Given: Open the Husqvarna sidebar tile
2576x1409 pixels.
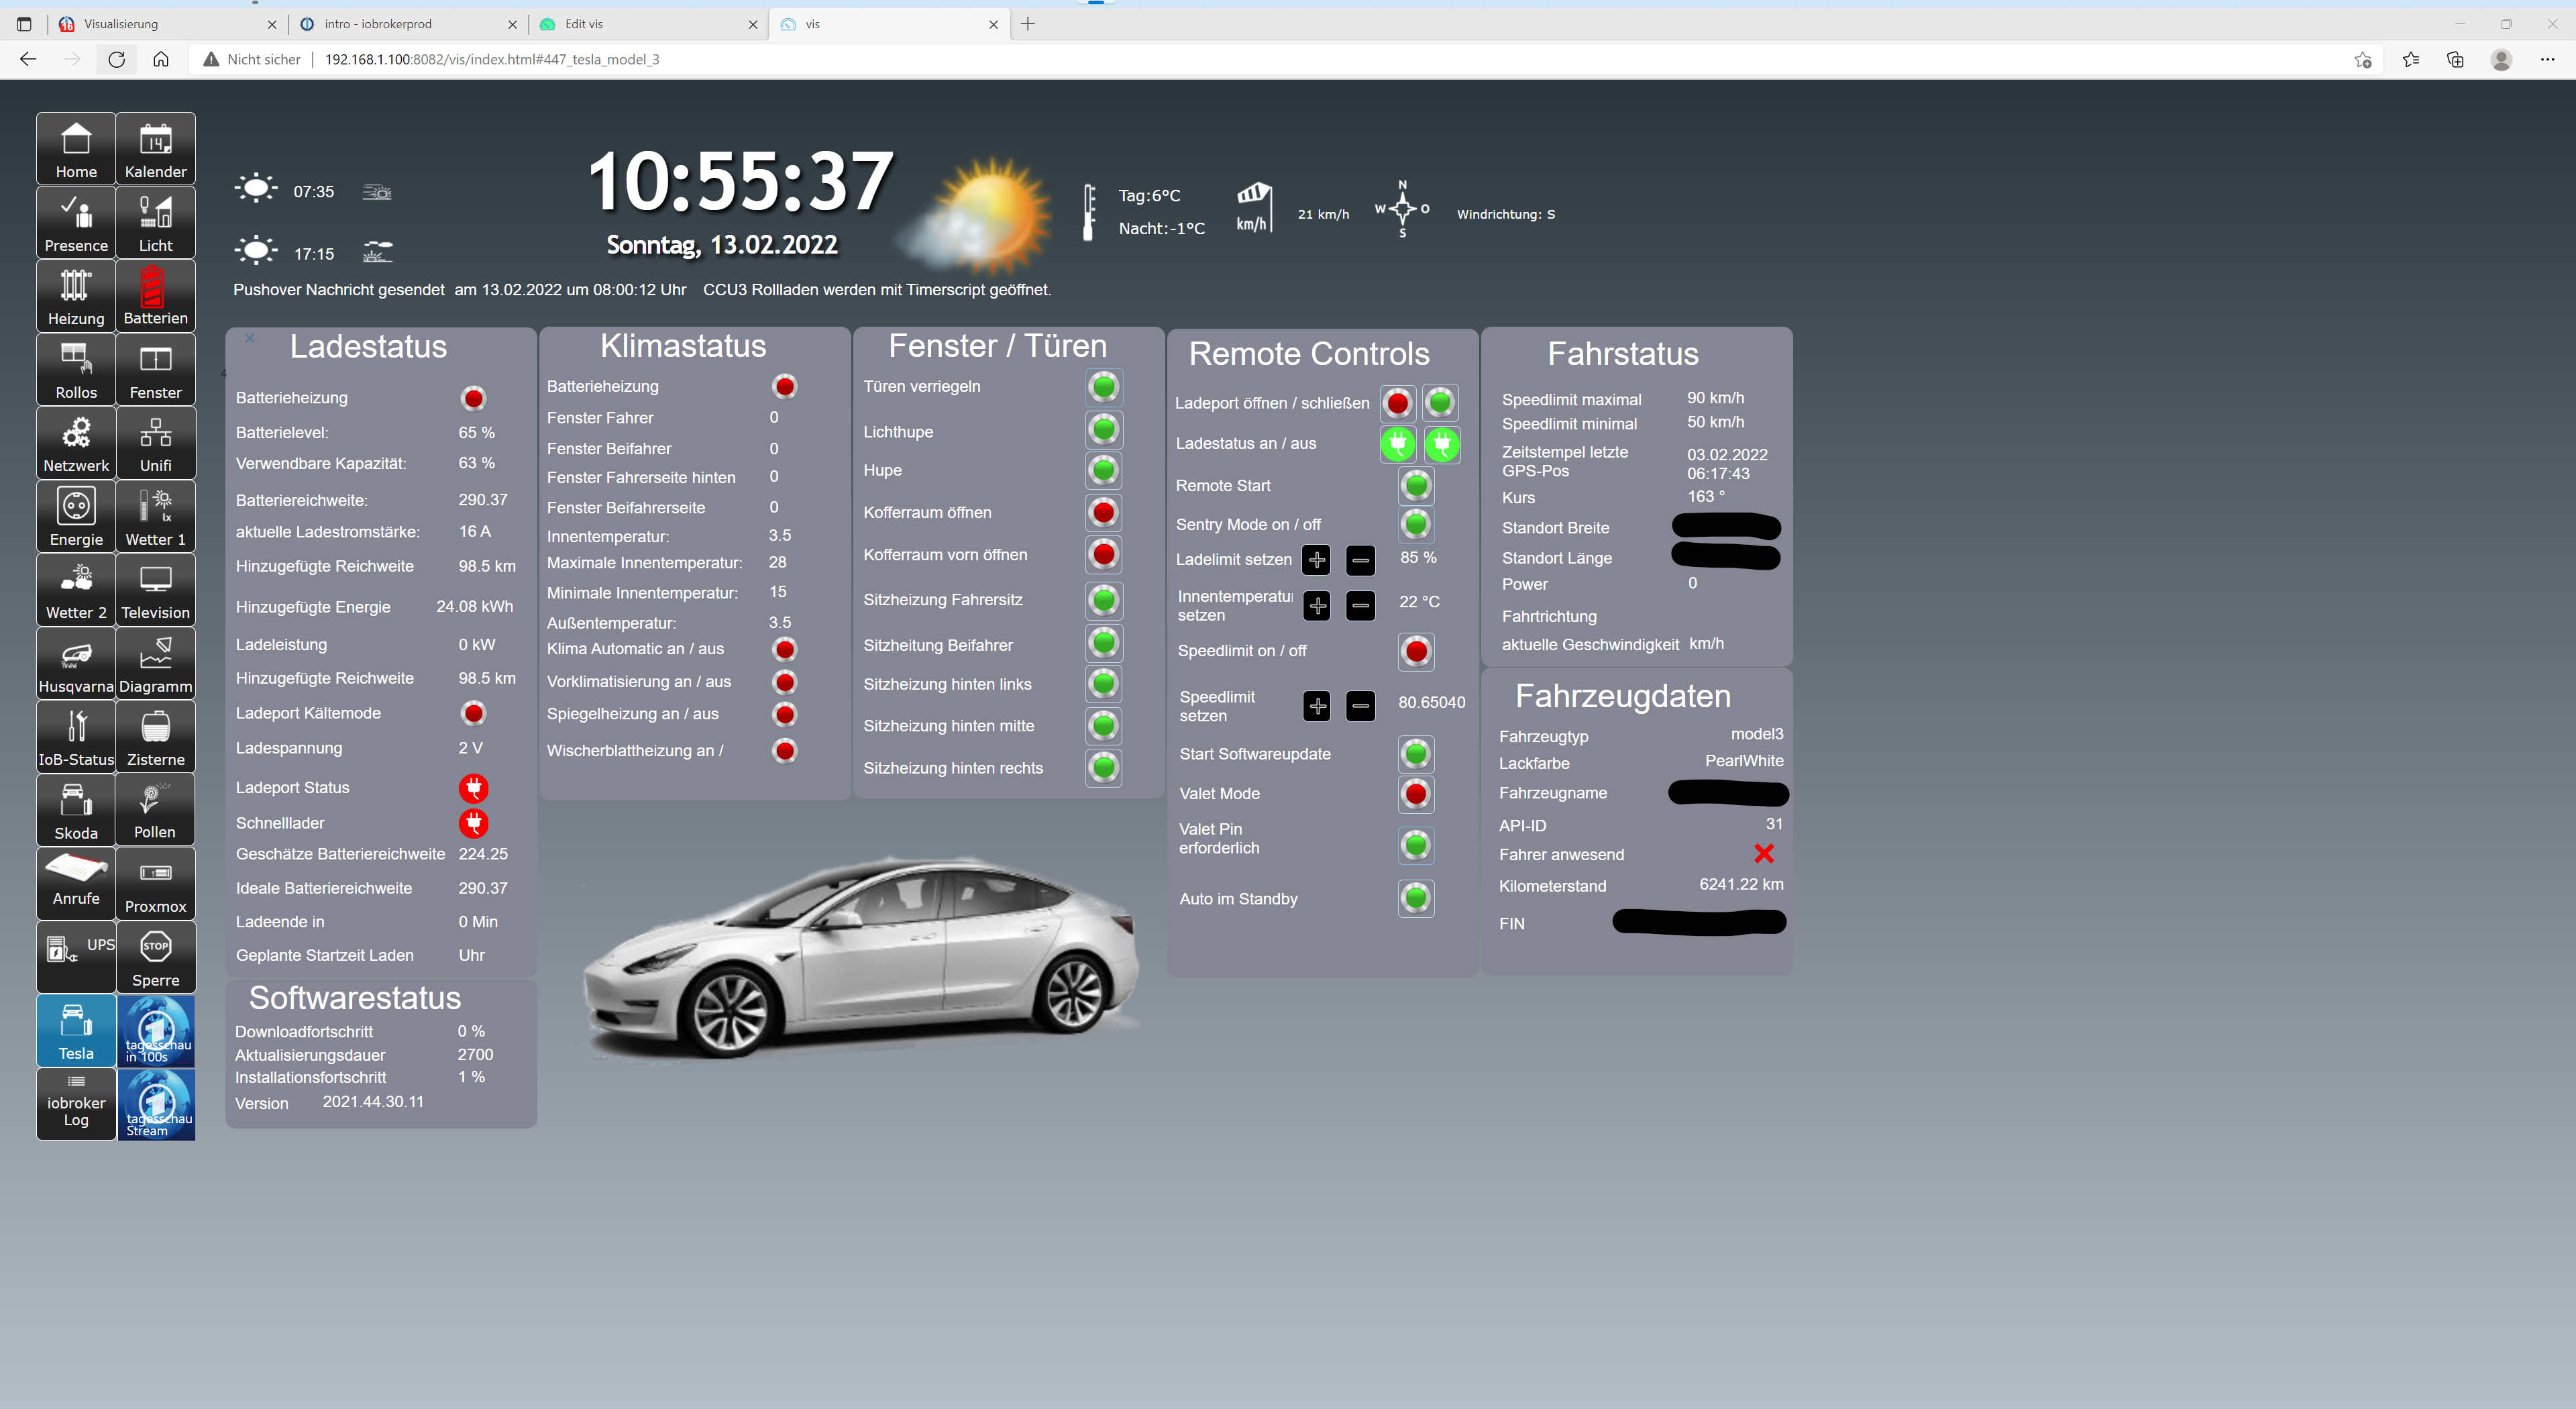Looking at the screenshot, I should (x=76, y=664).
